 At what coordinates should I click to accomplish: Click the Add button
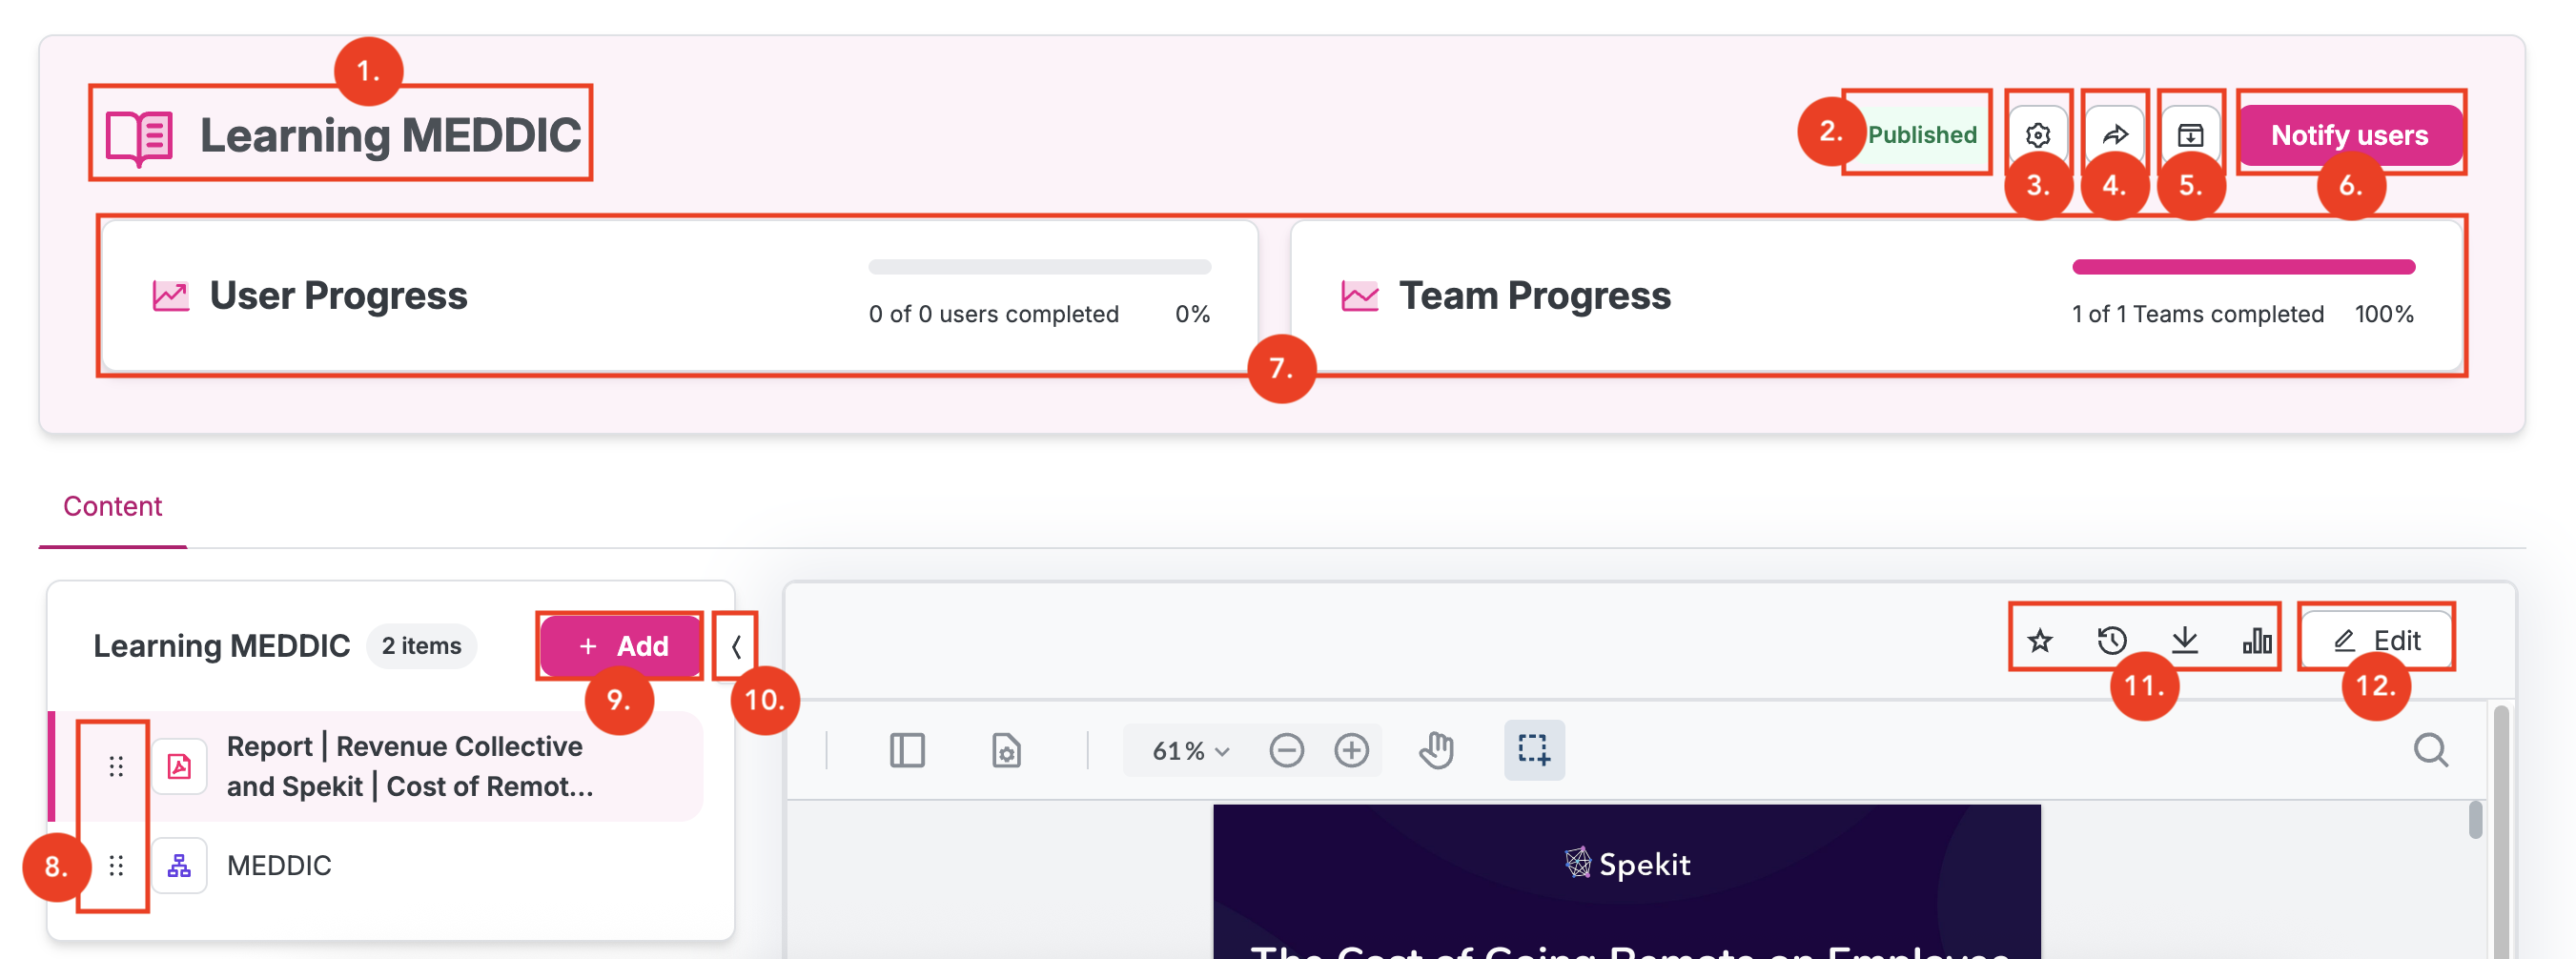[x=622, y=646]
